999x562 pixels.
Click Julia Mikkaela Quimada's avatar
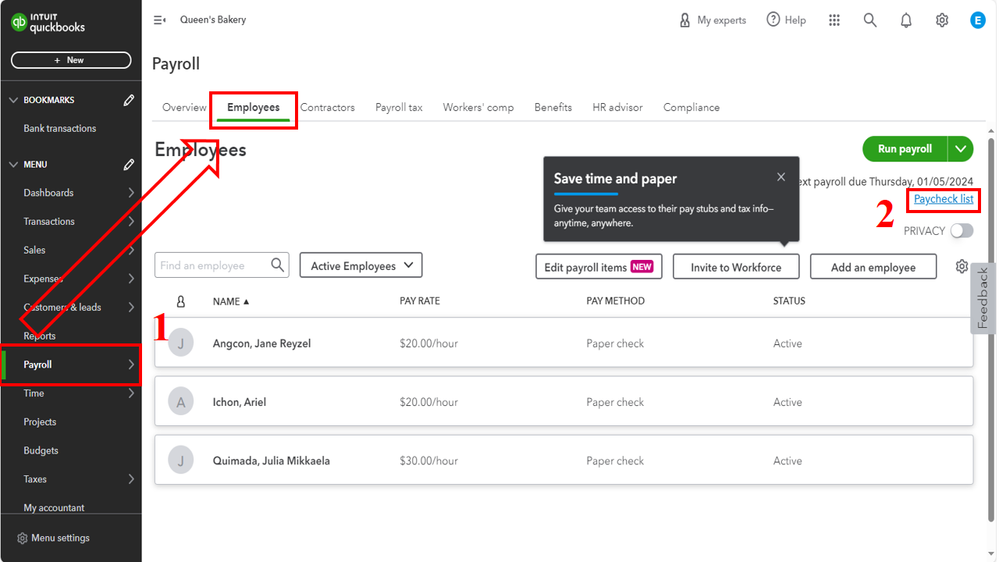pos(181,461)
